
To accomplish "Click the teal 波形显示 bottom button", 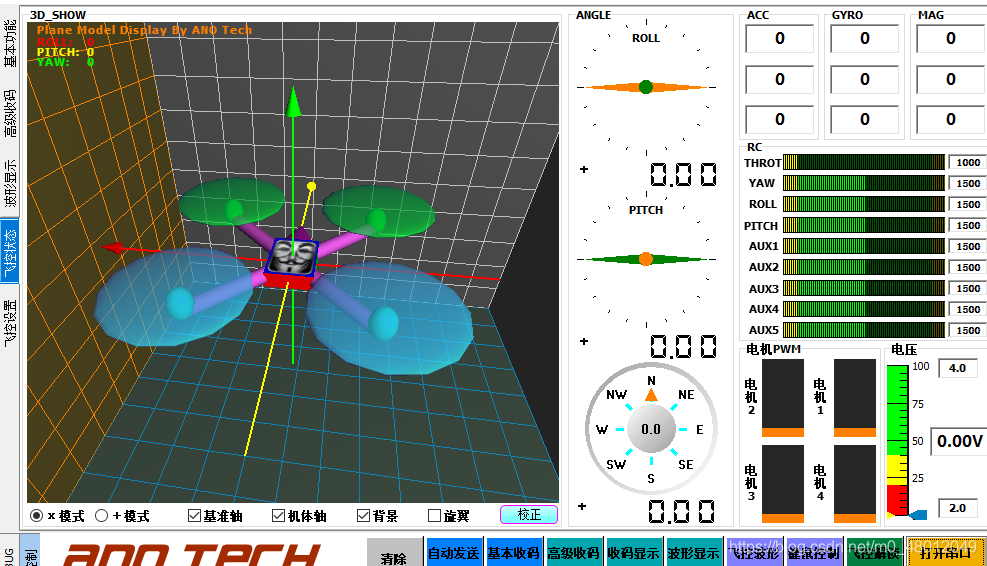I will pyautogui.click(x=693, y=552).
